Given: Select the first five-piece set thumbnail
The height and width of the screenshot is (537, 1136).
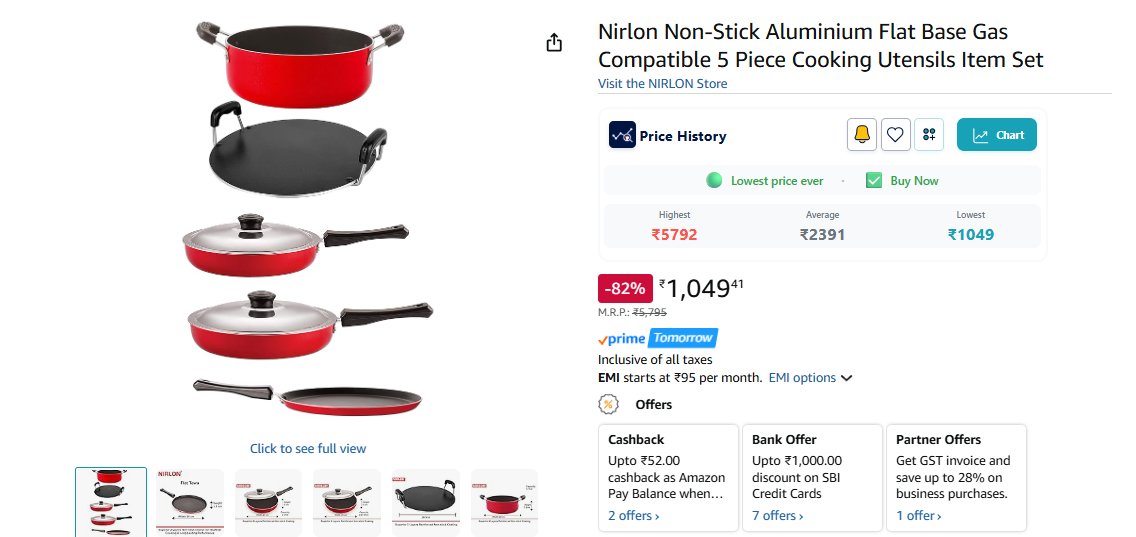Looking at the screenshot, I should tap(111, 502).
